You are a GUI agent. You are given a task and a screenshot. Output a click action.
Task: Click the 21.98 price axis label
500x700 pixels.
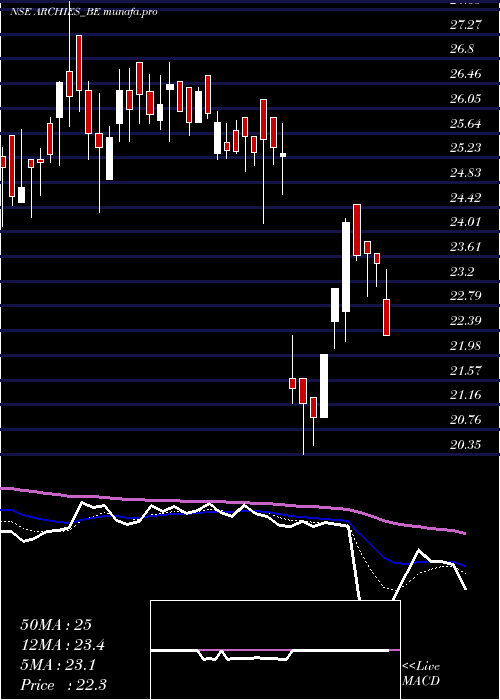click(465, 346)
